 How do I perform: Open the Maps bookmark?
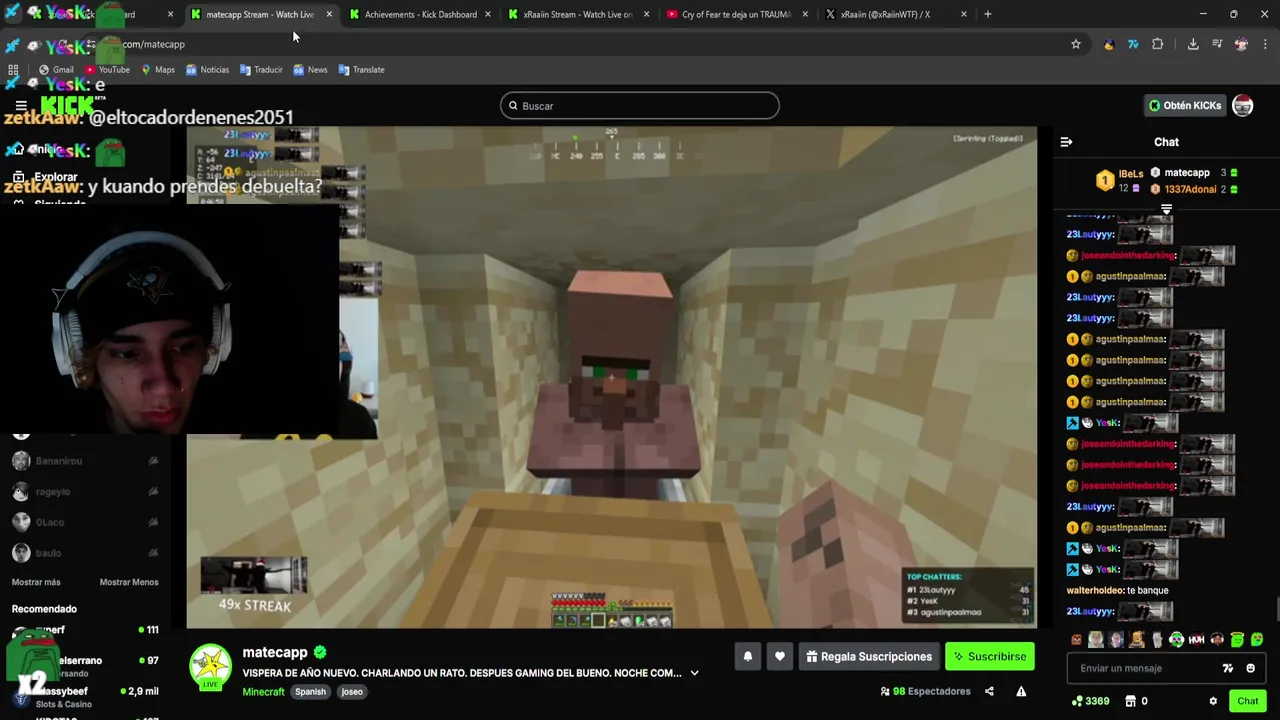pos(158,70)
